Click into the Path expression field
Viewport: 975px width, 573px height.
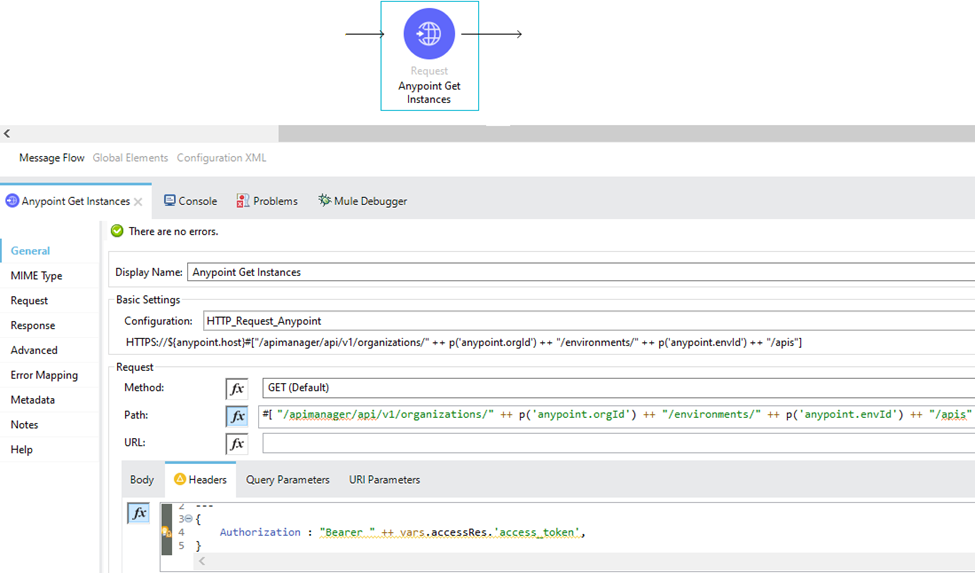pyautogui.click(x=616, y=416)
